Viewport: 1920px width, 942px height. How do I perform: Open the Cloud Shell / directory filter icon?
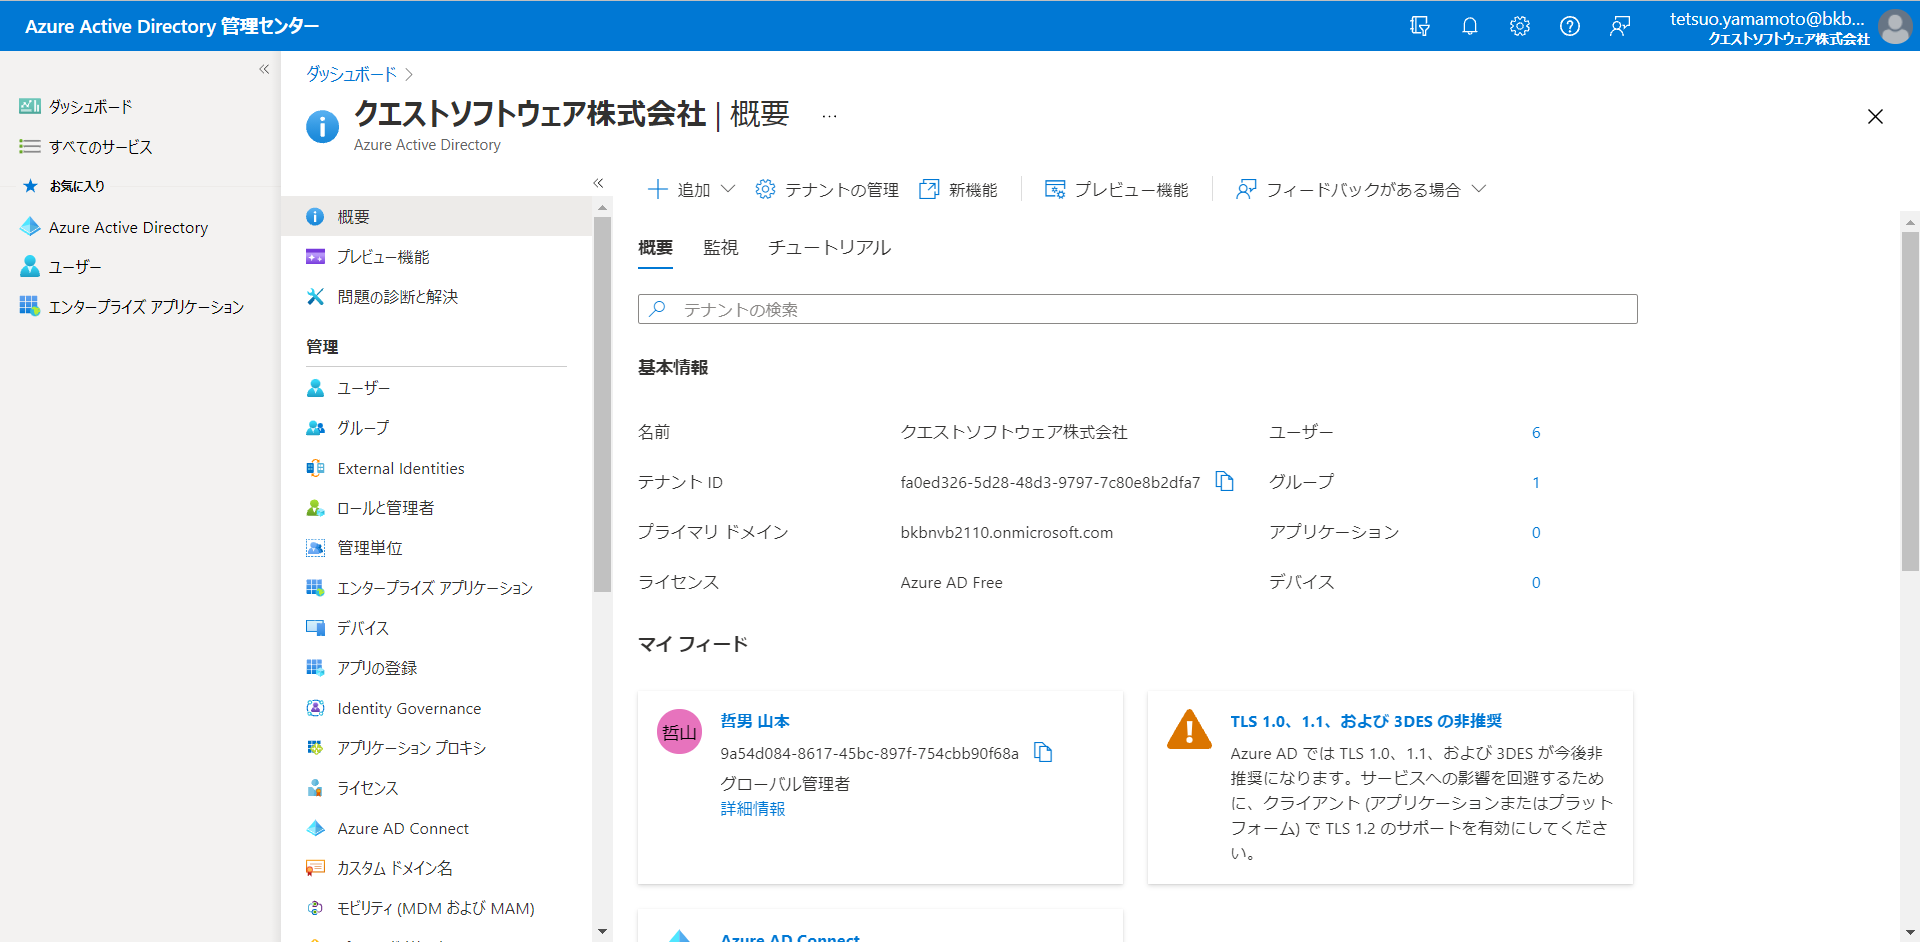coord(1419,26)
